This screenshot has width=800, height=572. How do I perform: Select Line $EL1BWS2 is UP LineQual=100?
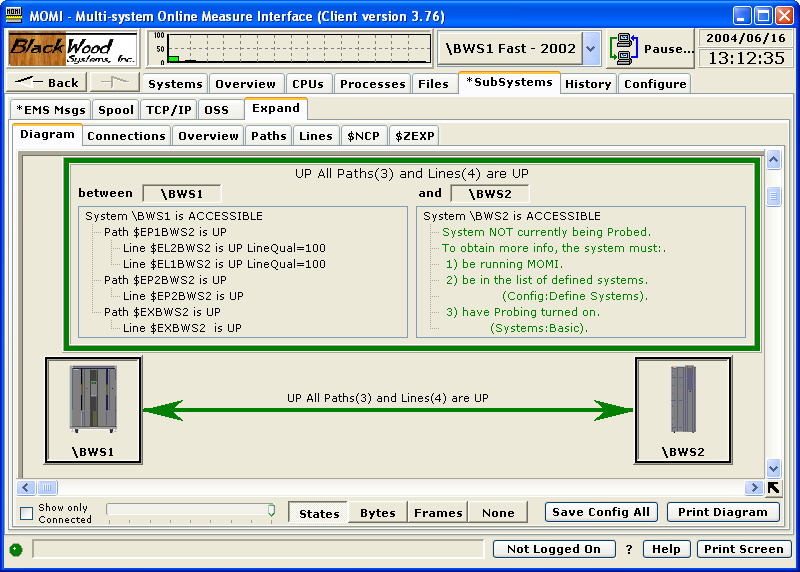pyautogui.click(x=224, y=264)
